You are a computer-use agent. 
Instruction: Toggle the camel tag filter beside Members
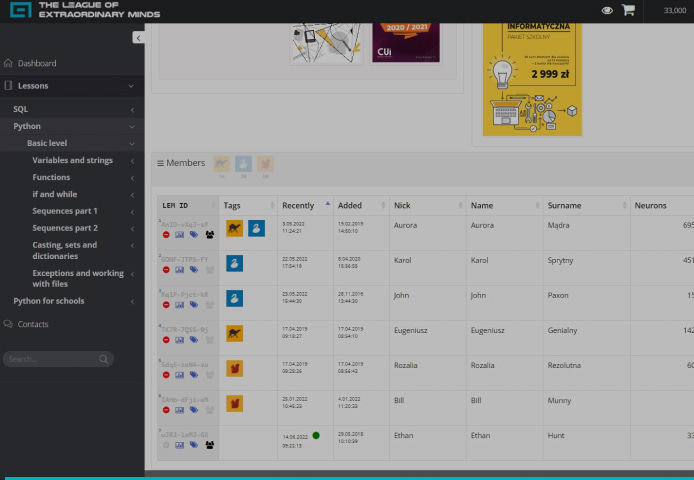(221, 163)
